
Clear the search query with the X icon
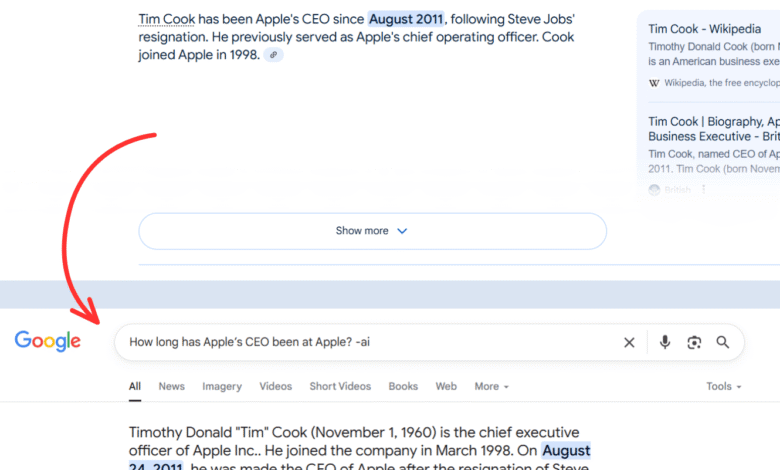click(629, 342)
